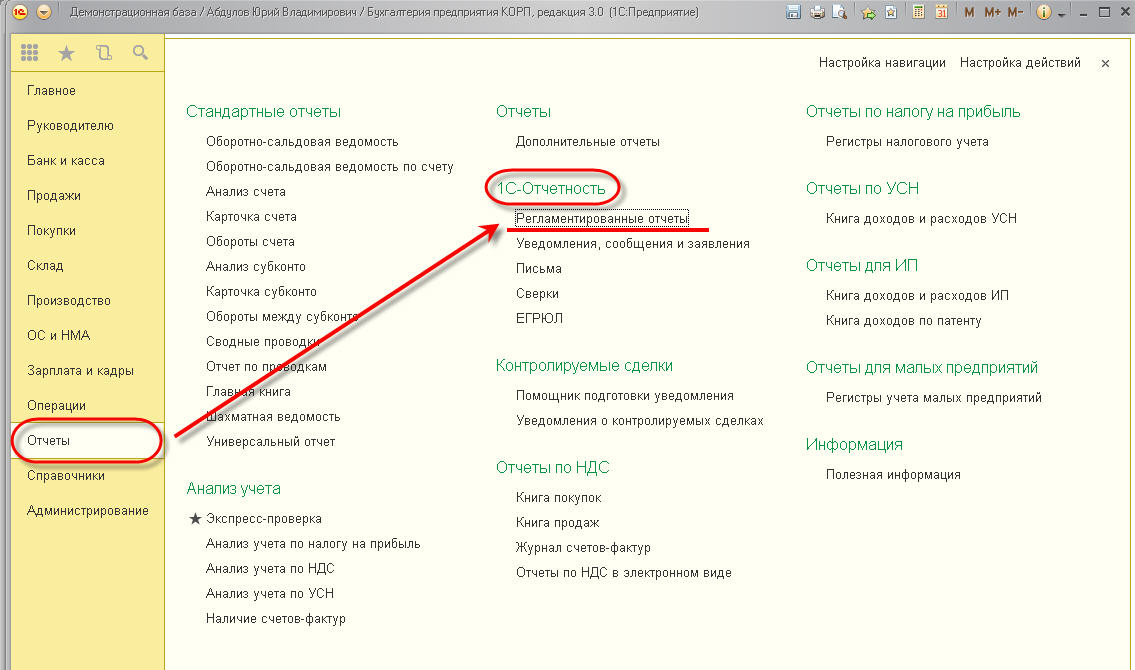
Task: Open Книга покупок
Action: (559, 498)
